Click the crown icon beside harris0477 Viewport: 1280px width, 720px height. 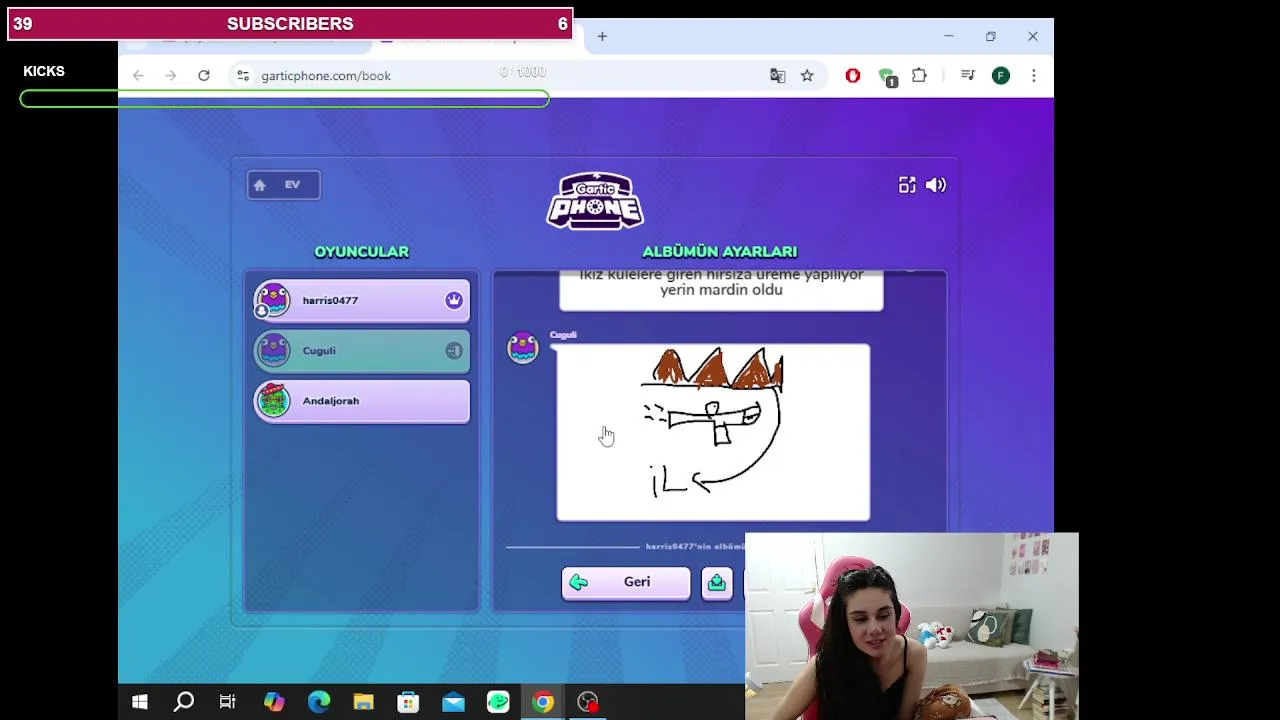coord(454,300)
